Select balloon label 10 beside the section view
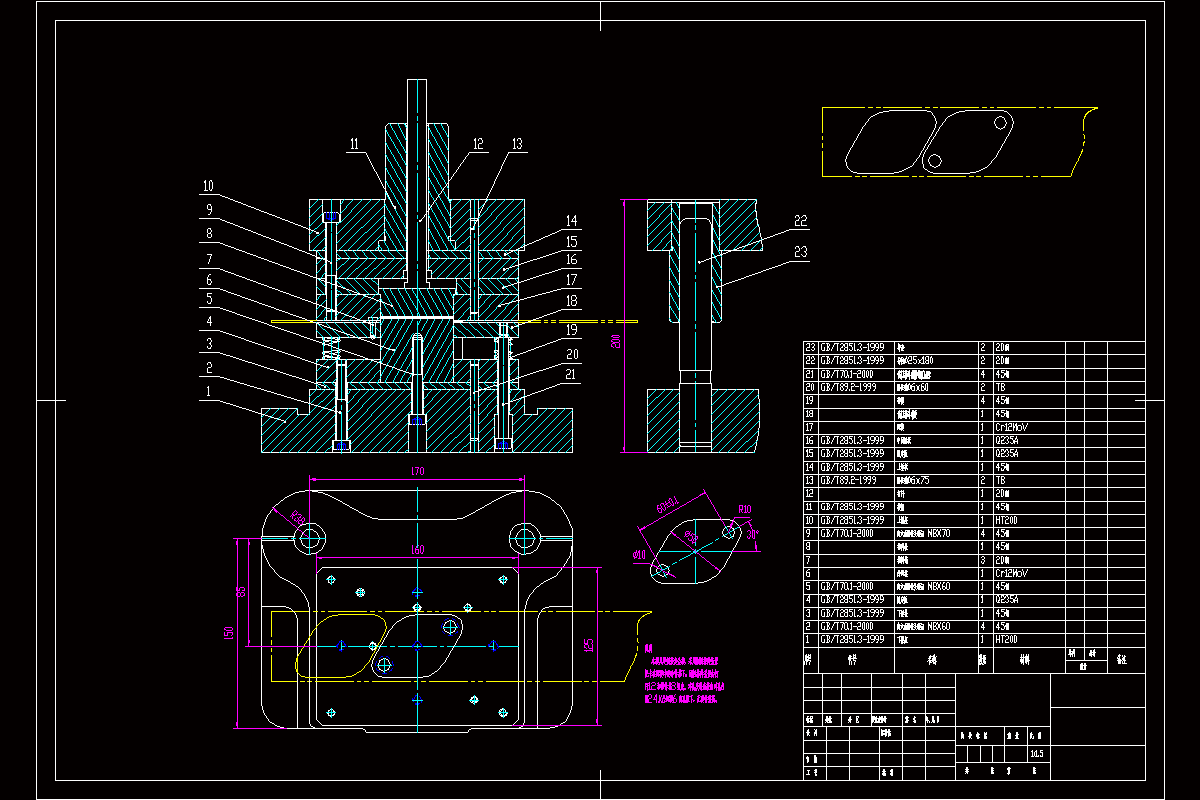 [x=208, y=186]
